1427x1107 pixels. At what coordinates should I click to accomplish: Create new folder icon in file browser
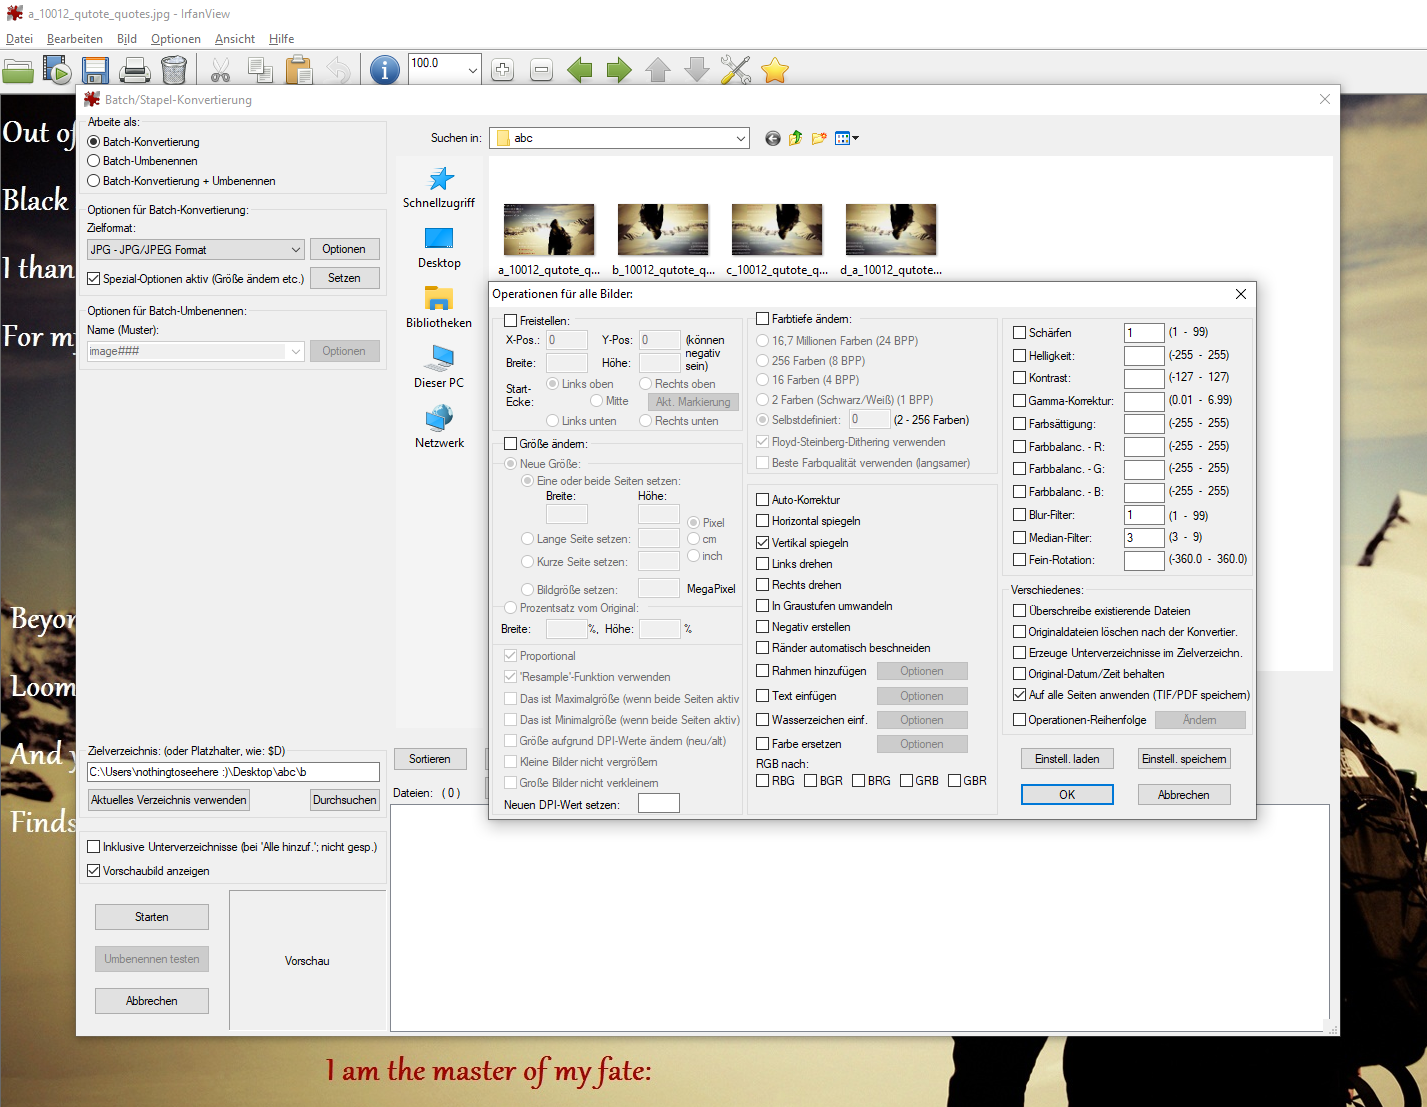click(819, 138)
